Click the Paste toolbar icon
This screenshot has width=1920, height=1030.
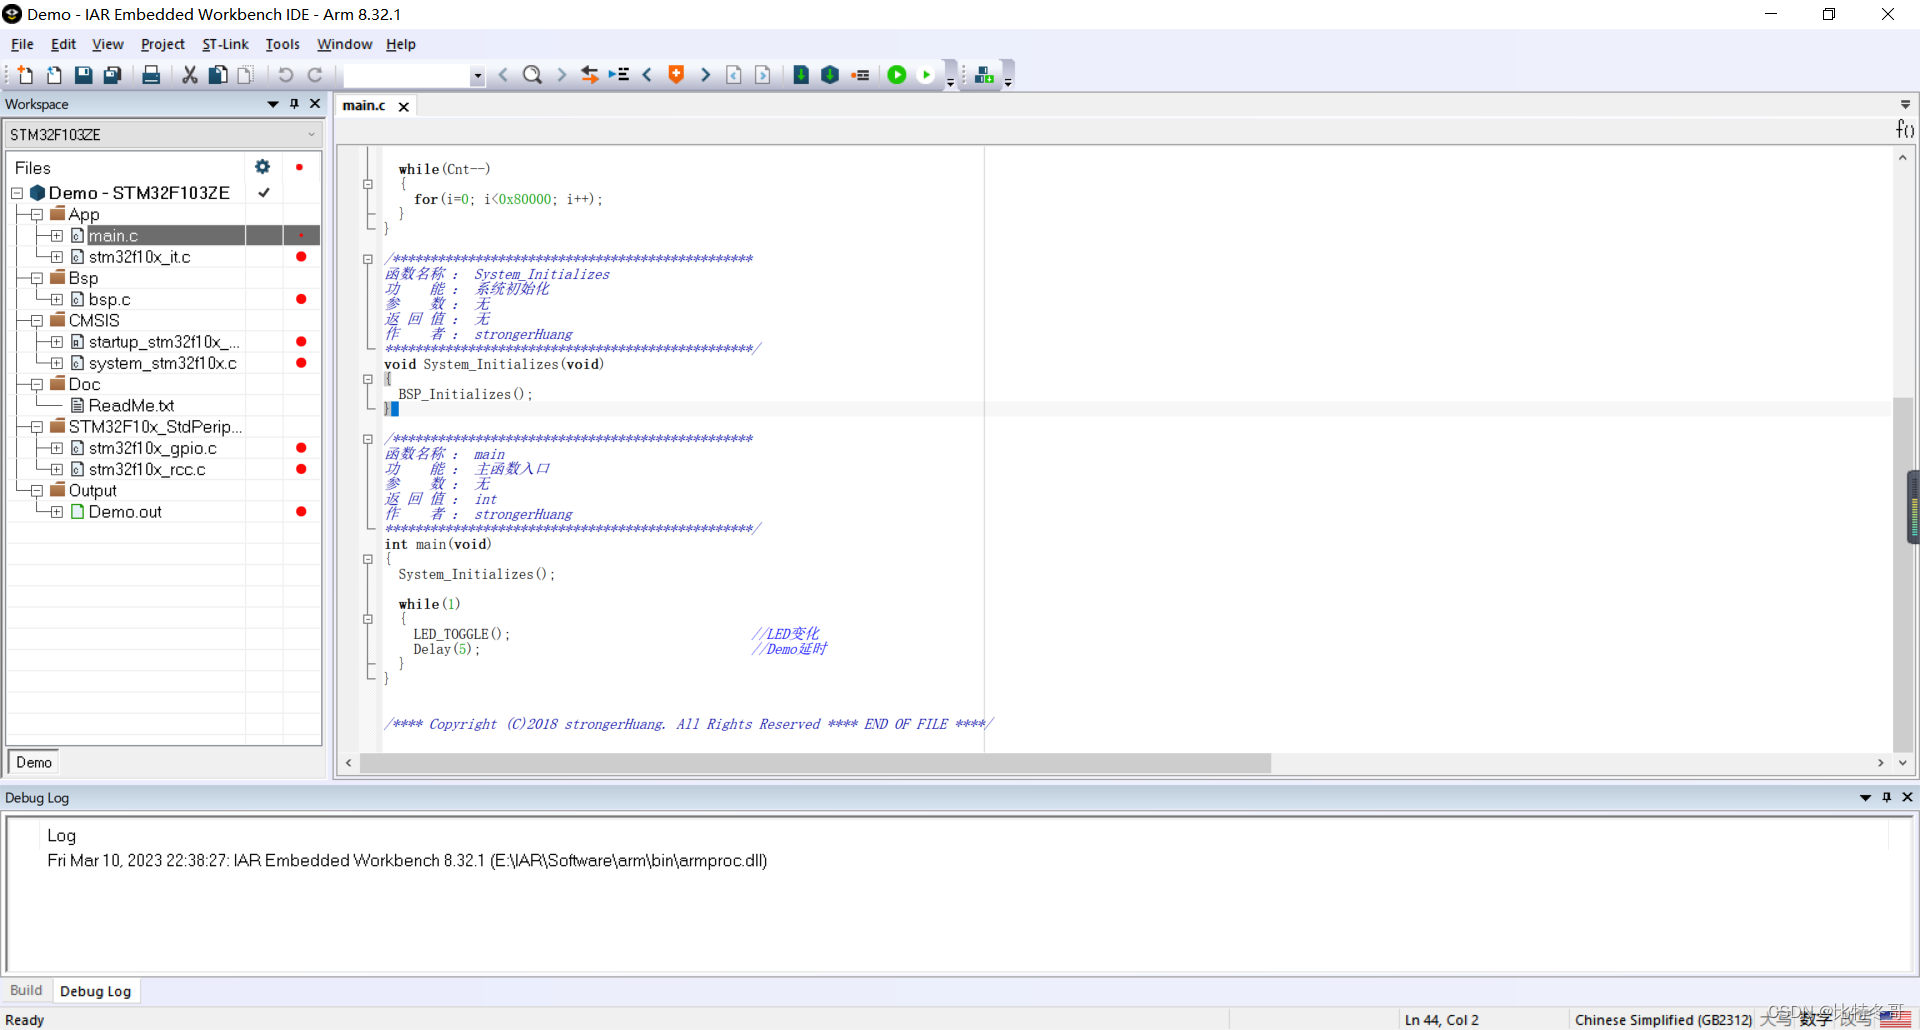245,75
